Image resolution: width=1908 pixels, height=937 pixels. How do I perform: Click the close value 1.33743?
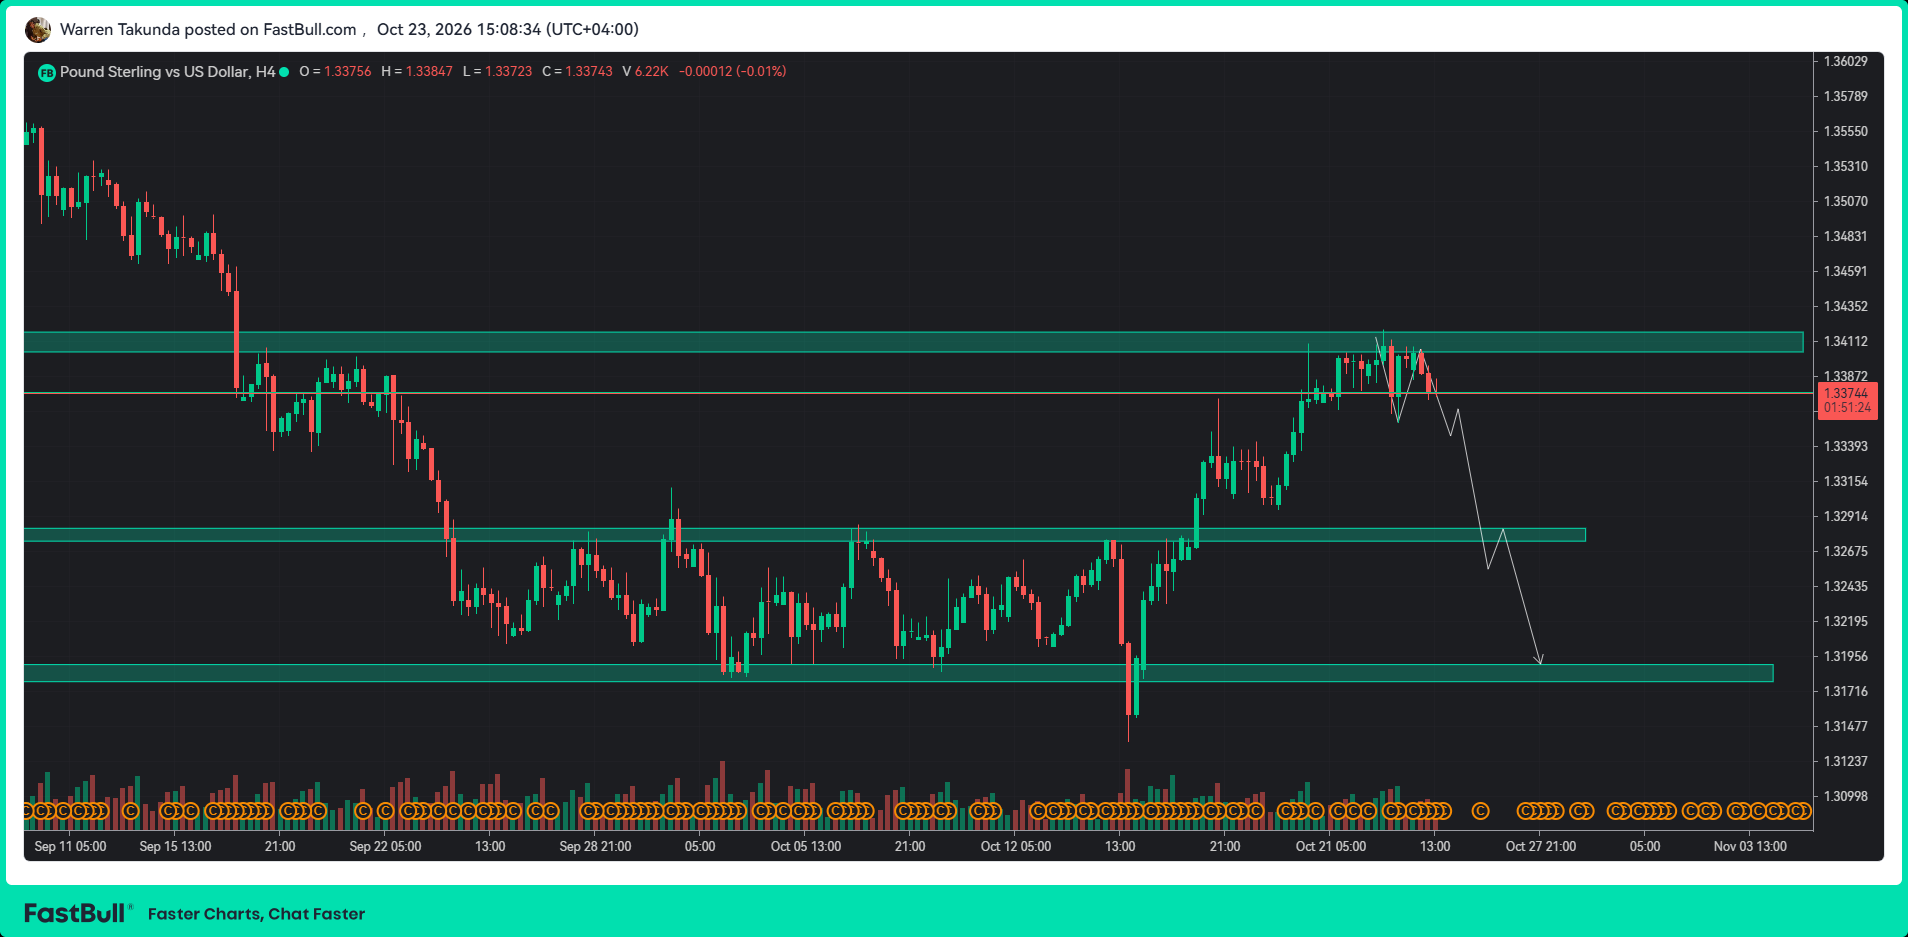tap(588, 72)
